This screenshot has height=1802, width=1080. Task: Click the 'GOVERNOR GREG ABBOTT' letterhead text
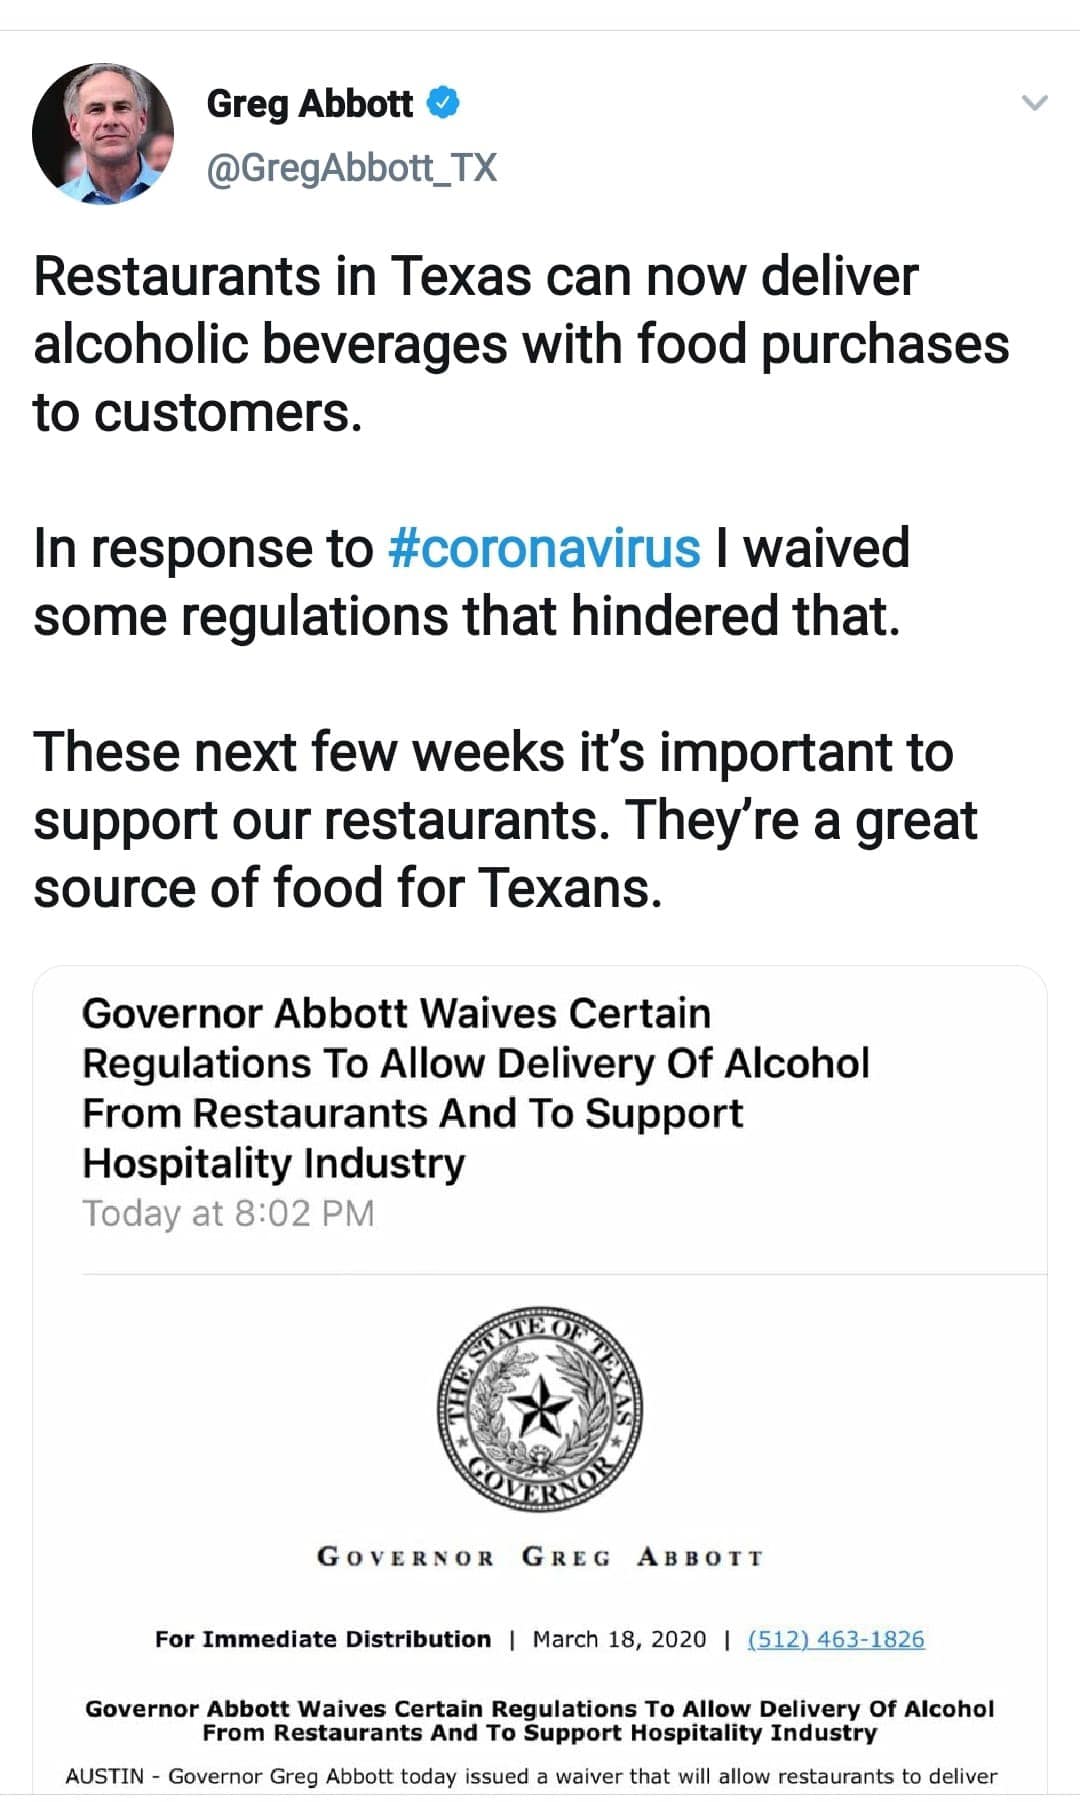(540, 1557)
